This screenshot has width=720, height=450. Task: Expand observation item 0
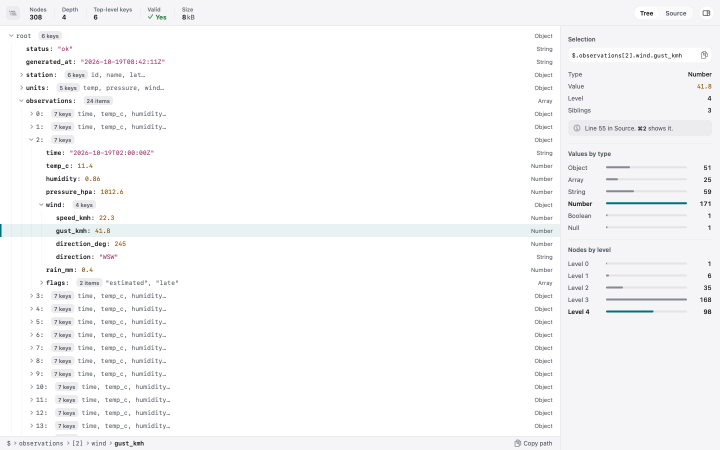31,114
